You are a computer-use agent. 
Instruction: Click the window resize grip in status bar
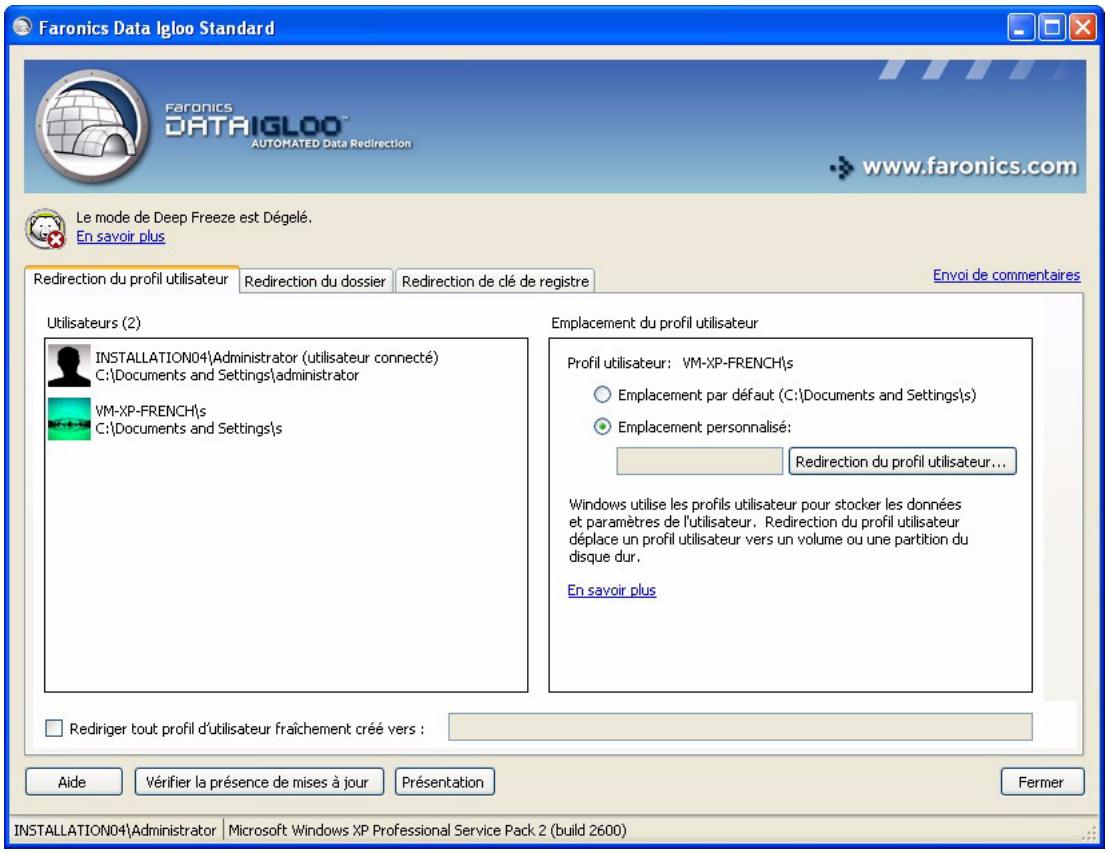pyautogui.click(x=1089, y=834)
